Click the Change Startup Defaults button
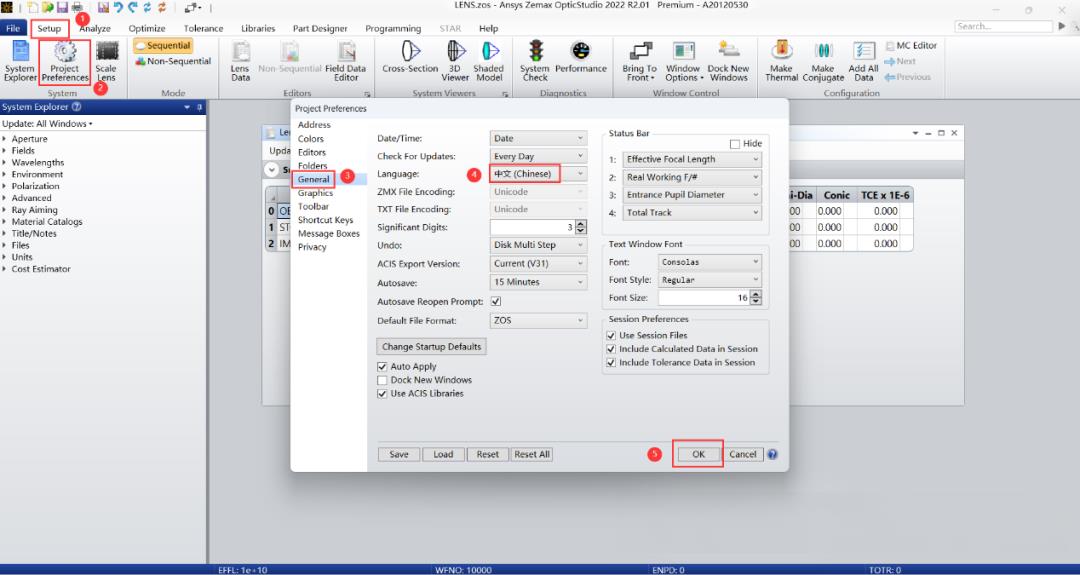Image resolution: width=1080 pixels, height=575 pixels. click(432, 346)
